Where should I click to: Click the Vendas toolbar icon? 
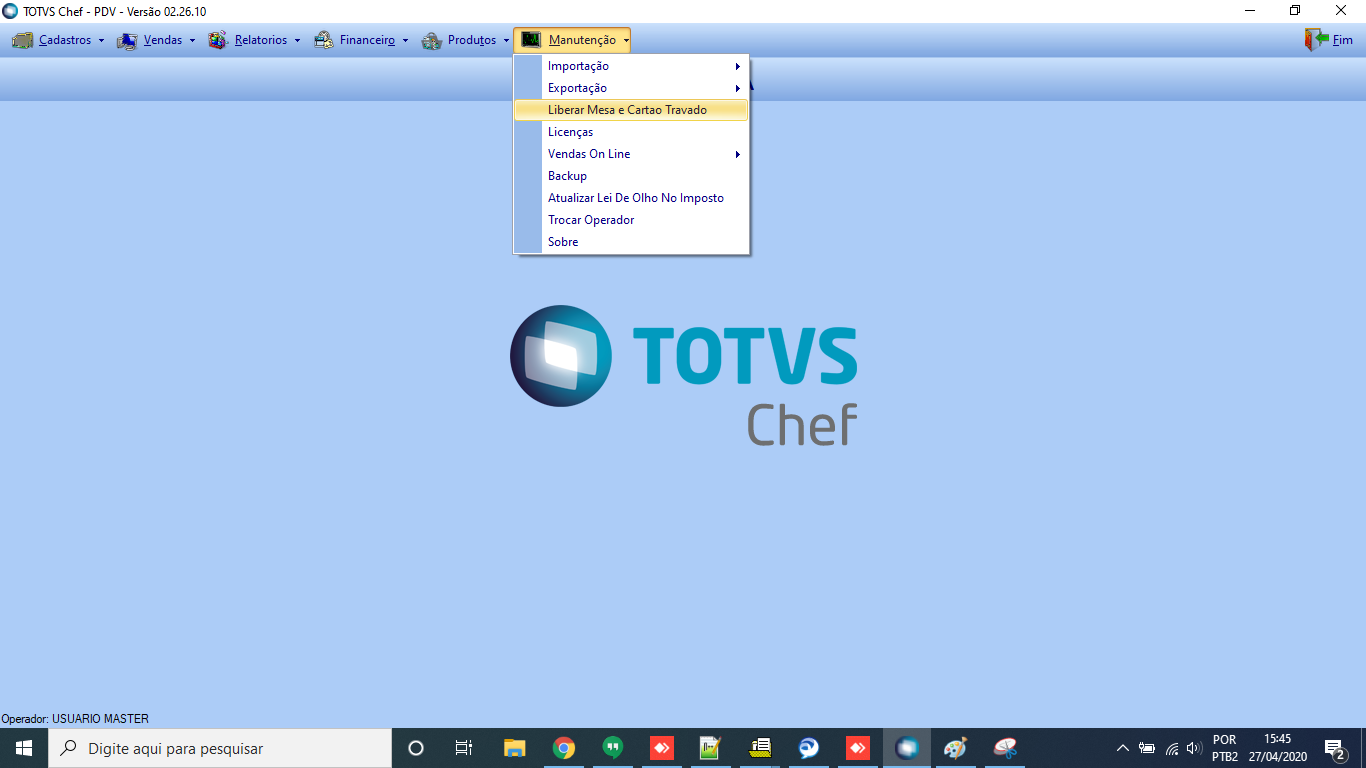[x=127, y=41]
